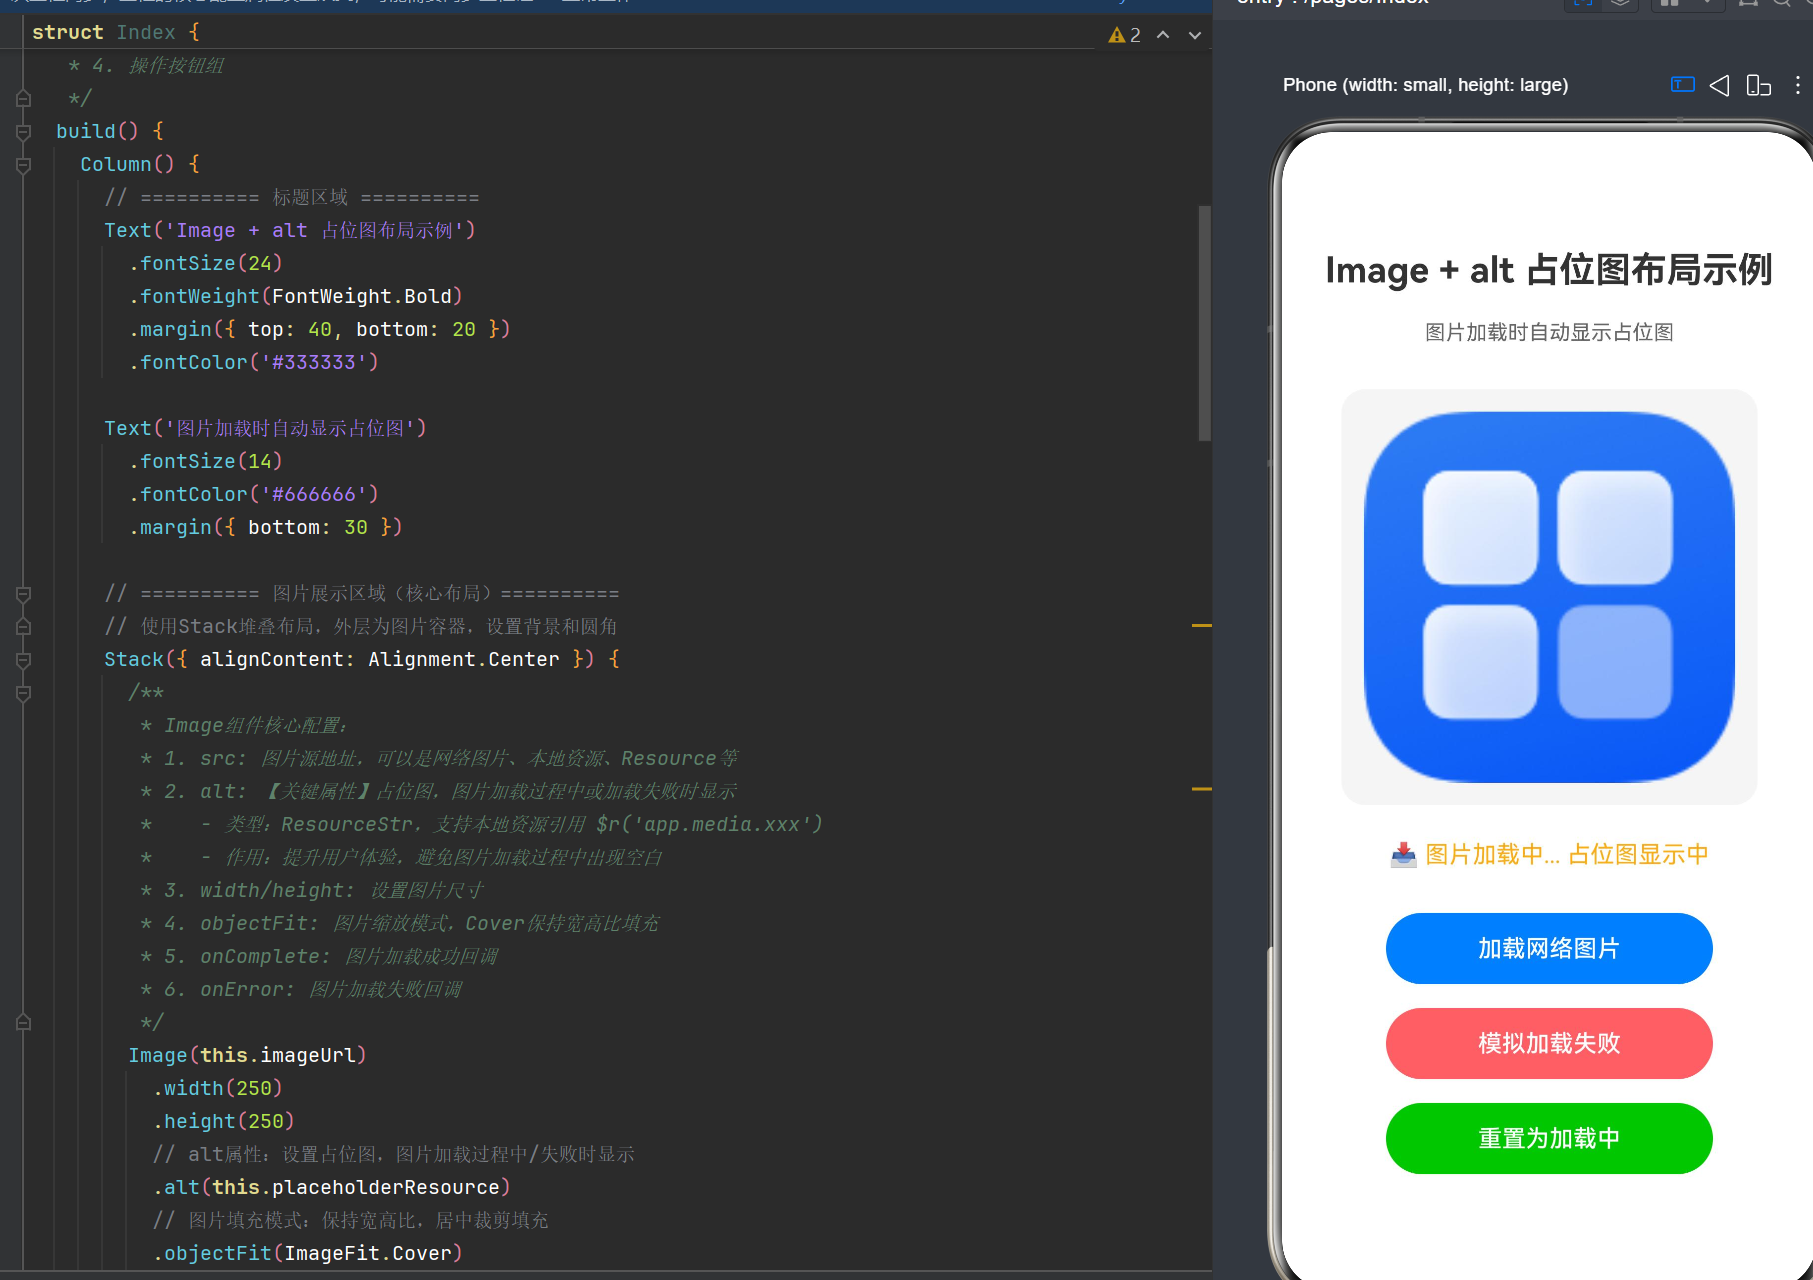Click the Image(this.imageUrl) code line
Viewport: 1813px width, 1280px height.
[248, 1056]
